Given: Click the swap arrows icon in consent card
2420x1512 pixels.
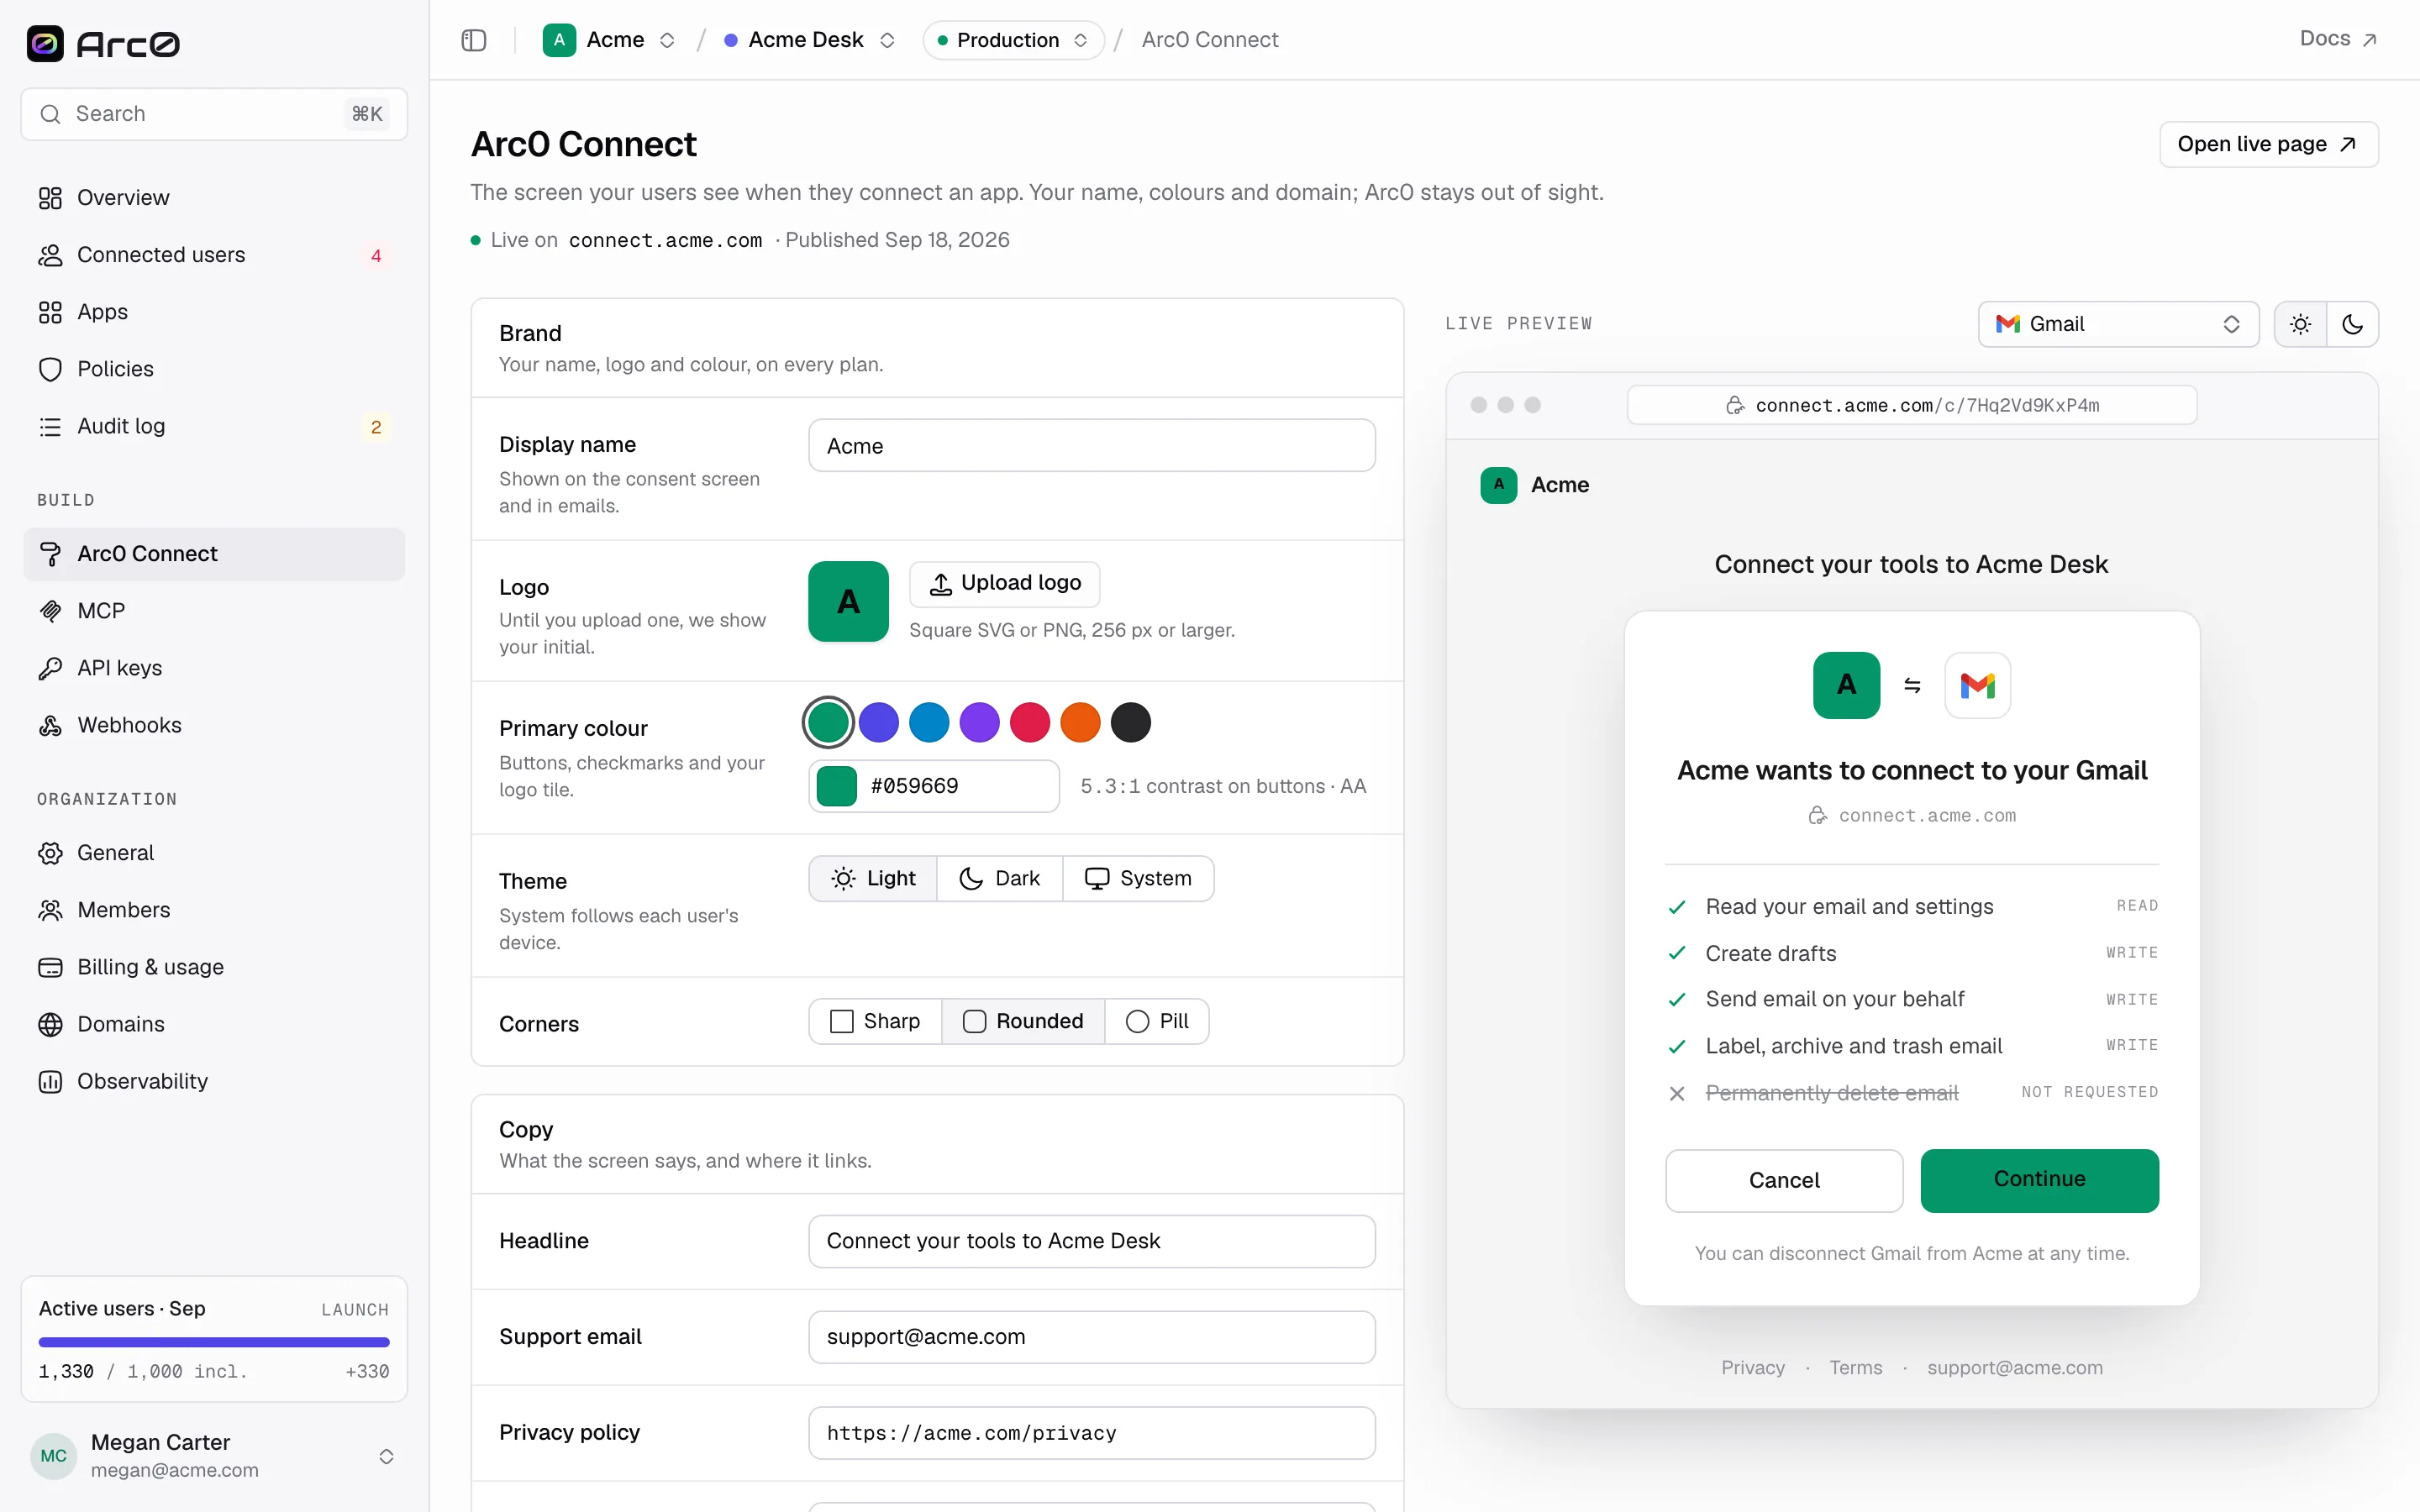Looking at the screenshot, I should click(1912, 685).
